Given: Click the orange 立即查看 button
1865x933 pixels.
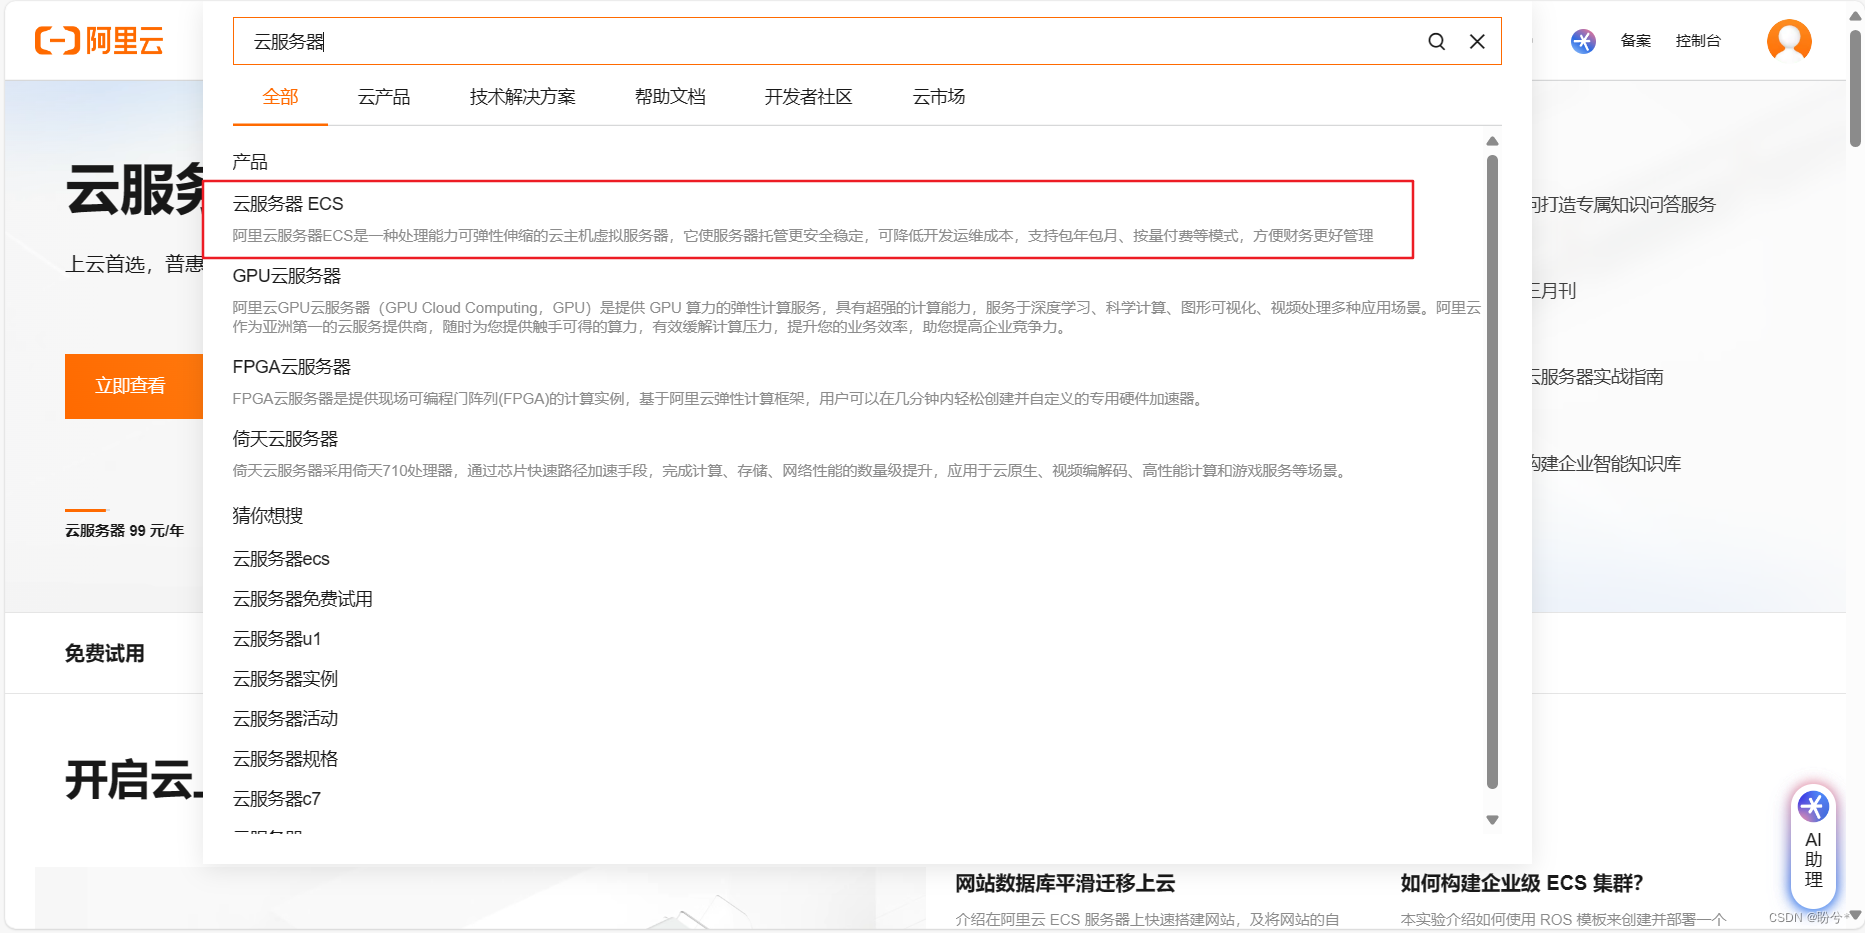Looking at the screenshot, I should 134,386.
